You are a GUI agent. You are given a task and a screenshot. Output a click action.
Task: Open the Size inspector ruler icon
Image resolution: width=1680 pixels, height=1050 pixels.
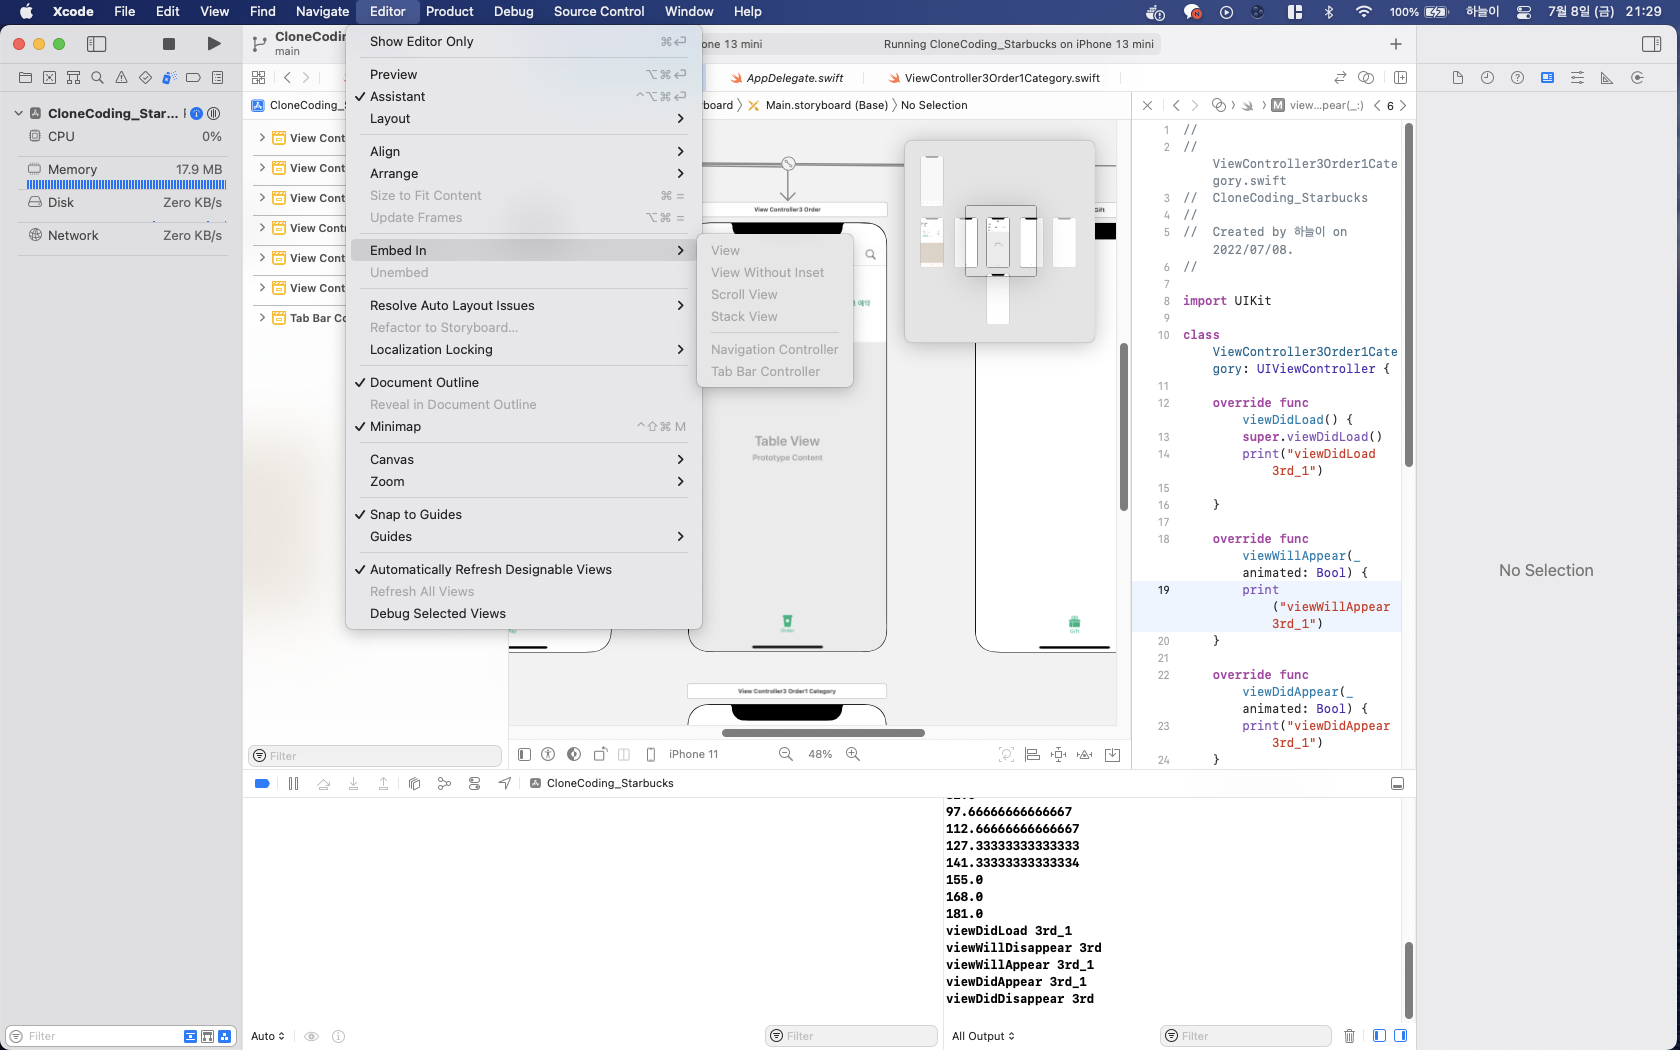[1607, 78]
